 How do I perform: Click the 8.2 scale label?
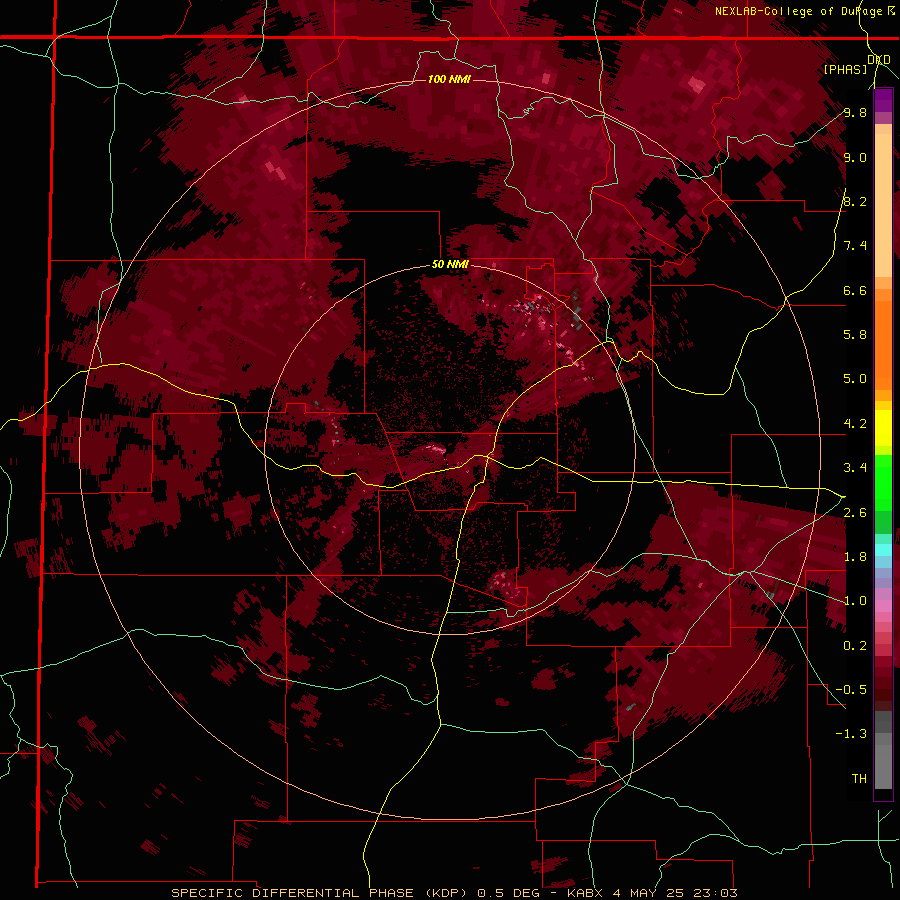855,201
